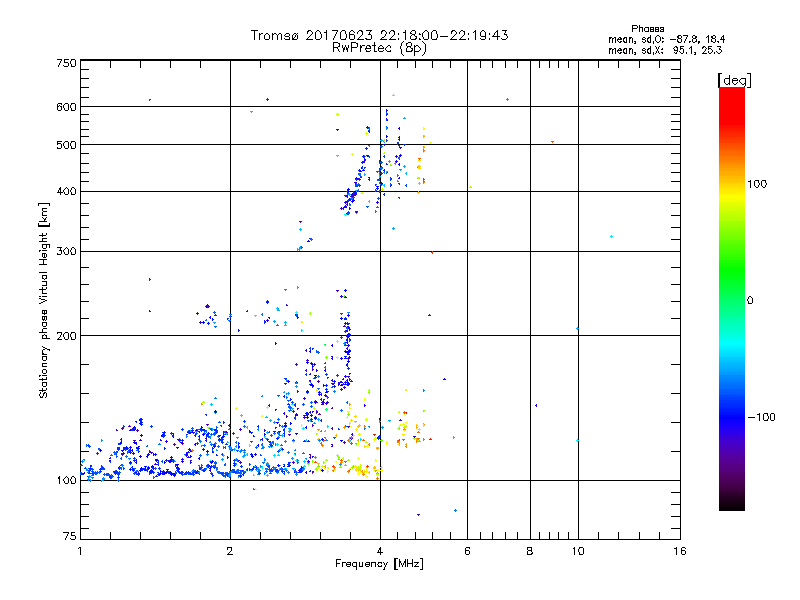Screen dimensions: 800x600
Task: Click the '[deg]' colorbar unit label
Action: point(734,80)
